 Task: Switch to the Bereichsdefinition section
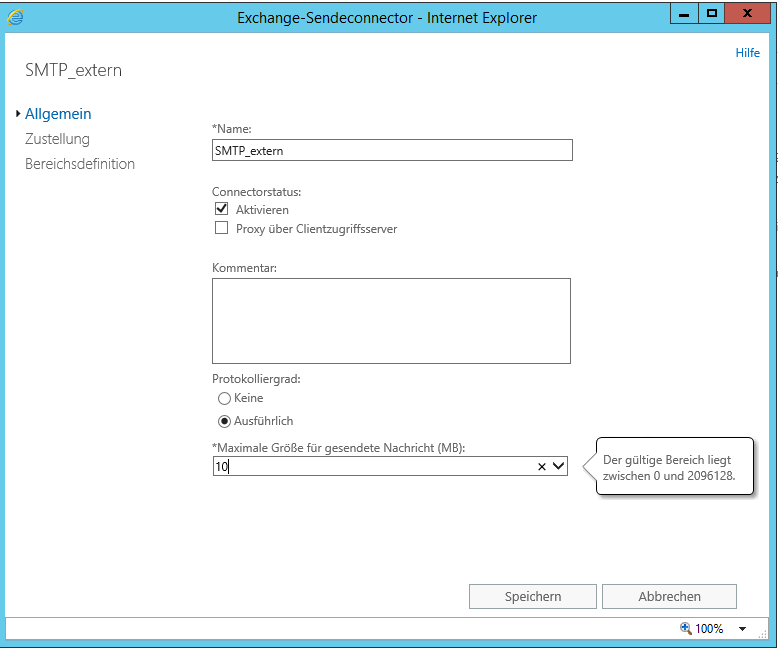pos(80,164)
